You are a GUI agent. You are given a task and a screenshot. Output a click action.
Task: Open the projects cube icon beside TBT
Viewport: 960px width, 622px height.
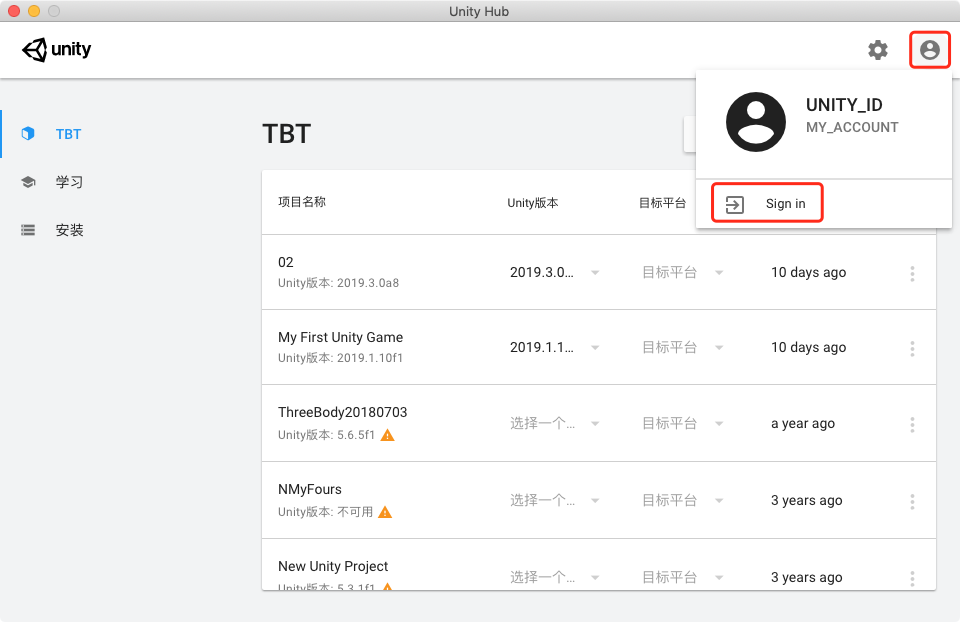coord(28,133)
